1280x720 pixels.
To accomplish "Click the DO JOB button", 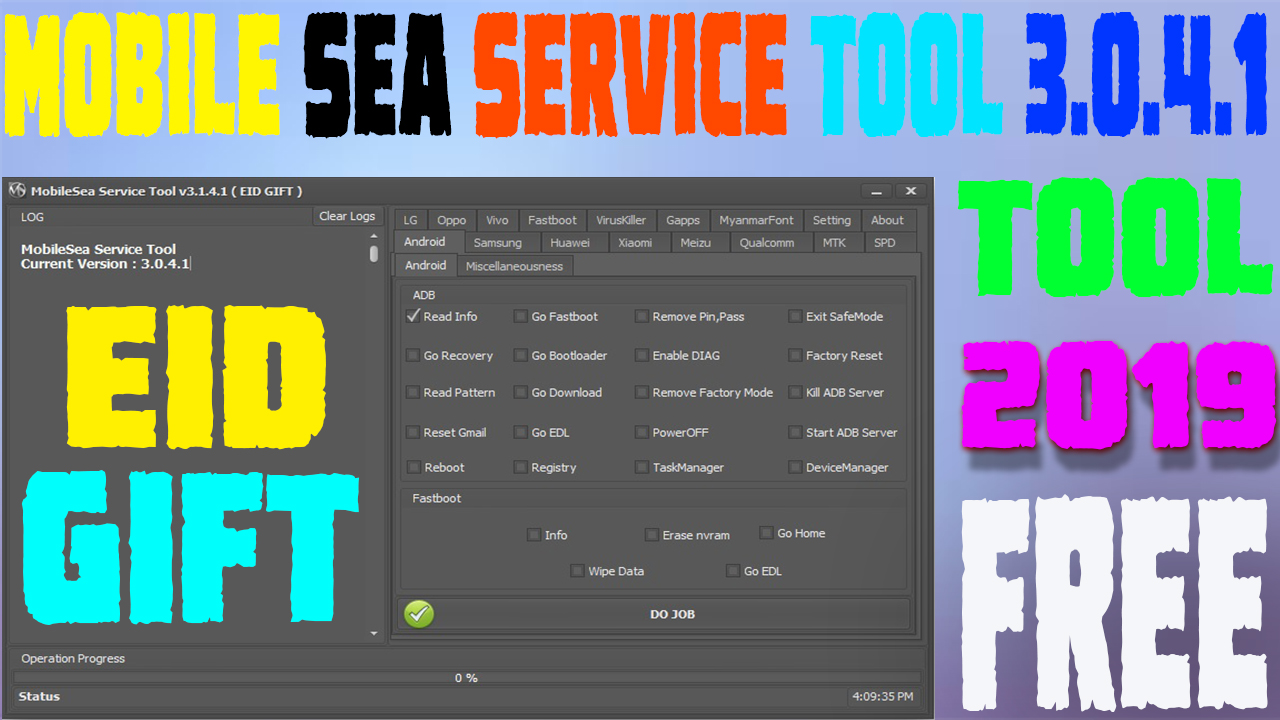I will [655, 614].
